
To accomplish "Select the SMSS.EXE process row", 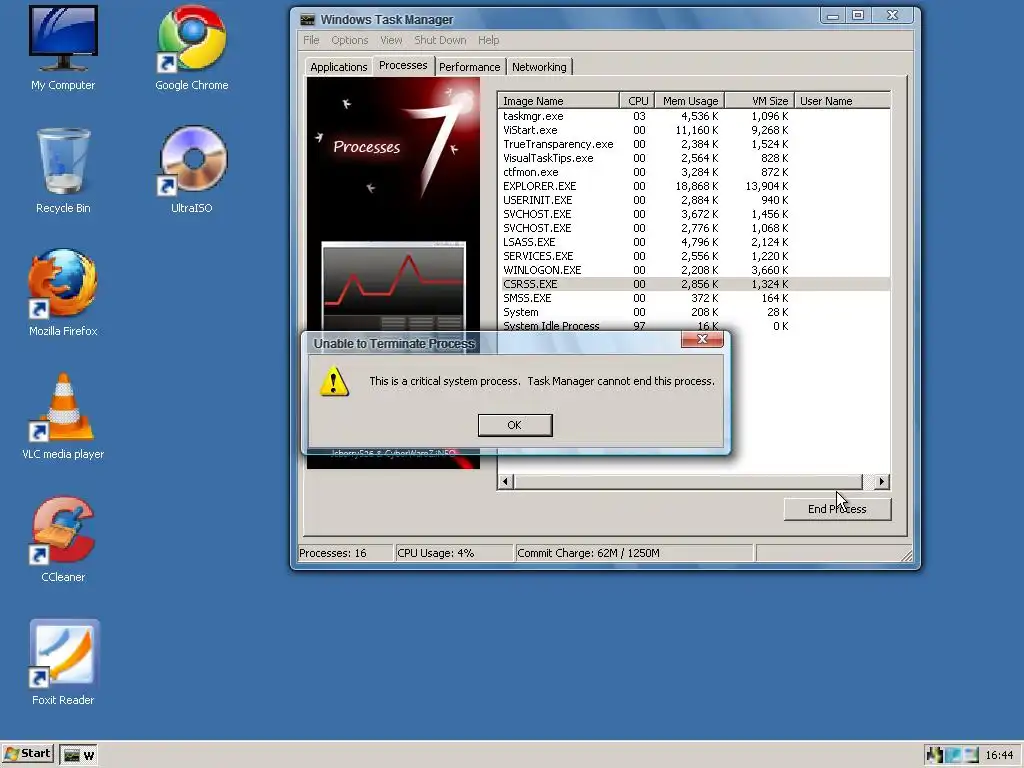I will point(694,298).
